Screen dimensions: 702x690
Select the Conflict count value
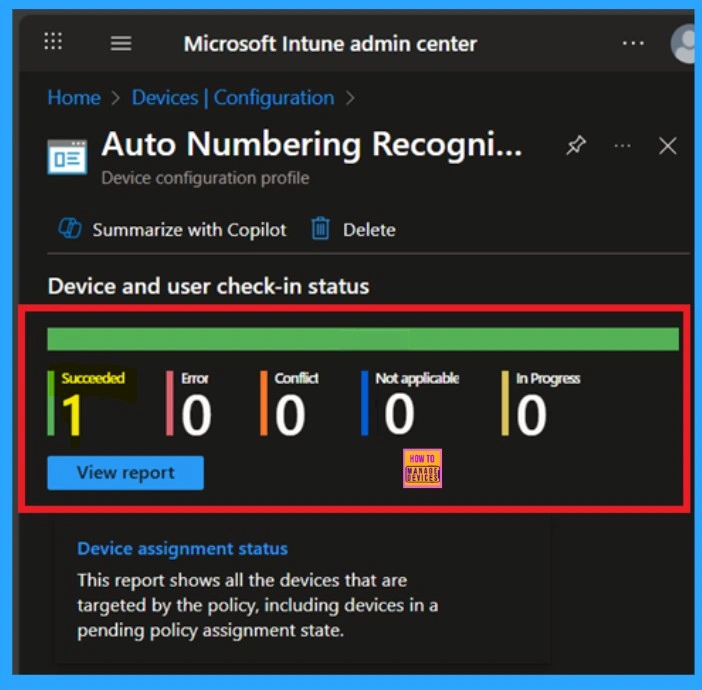click(x=290, y=415)
